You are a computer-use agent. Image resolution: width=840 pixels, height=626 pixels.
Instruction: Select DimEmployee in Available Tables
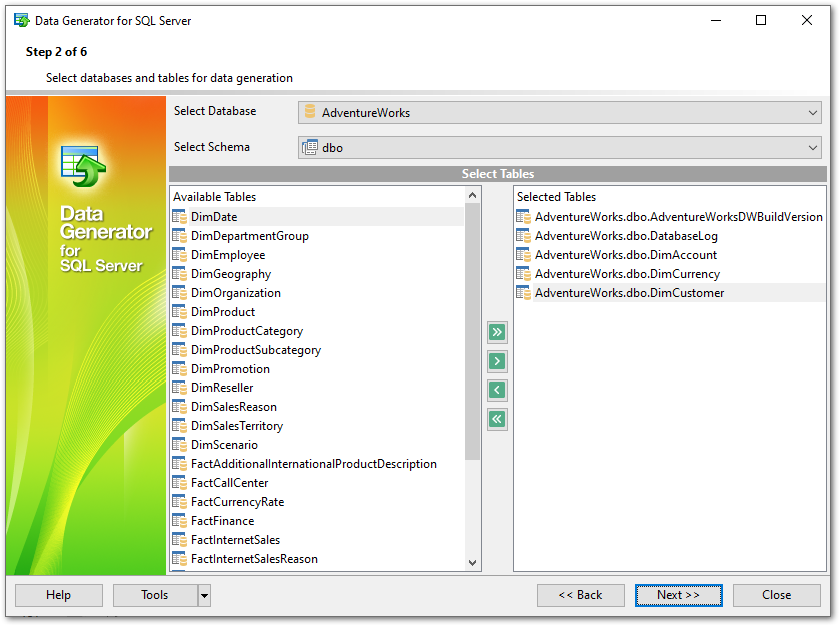click(x=318, y=255)
